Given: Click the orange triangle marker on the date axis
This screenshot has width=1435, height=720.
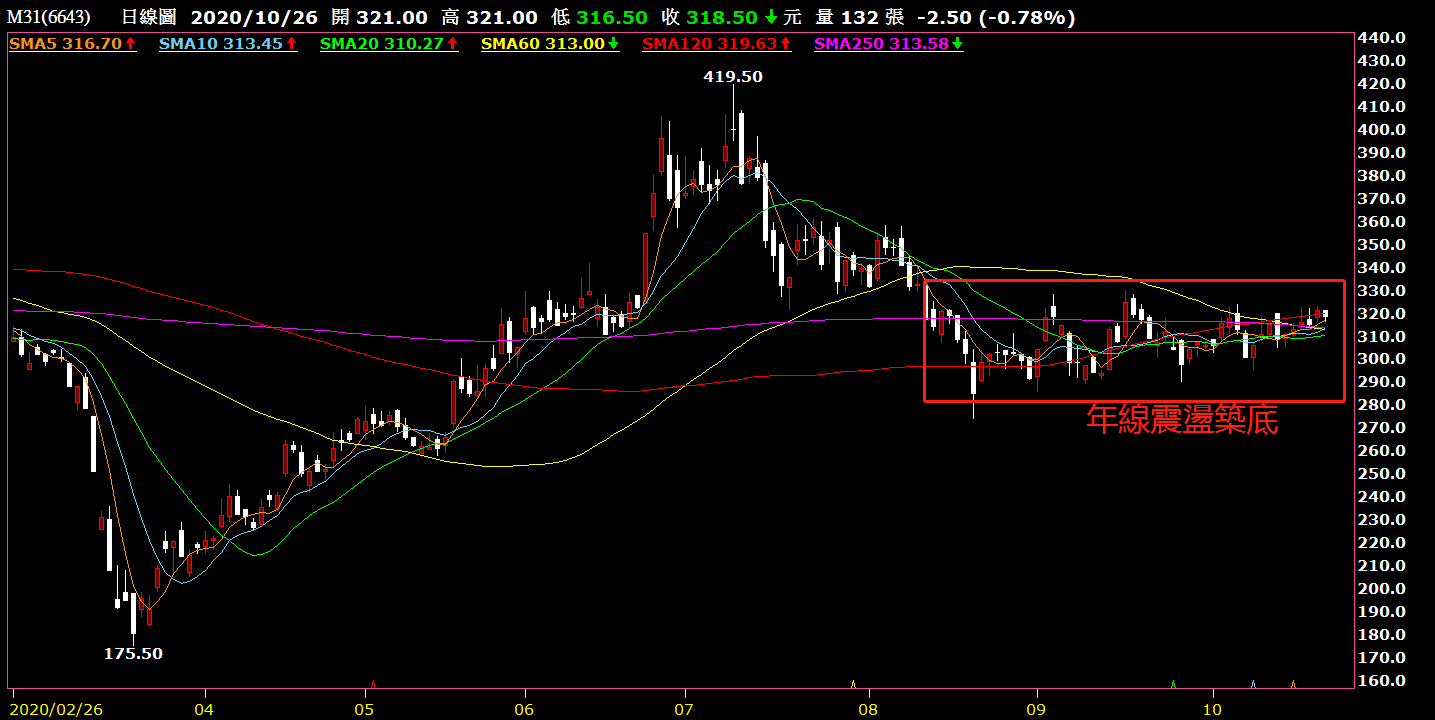Looking at the screenshot, I should (1293, 685).
